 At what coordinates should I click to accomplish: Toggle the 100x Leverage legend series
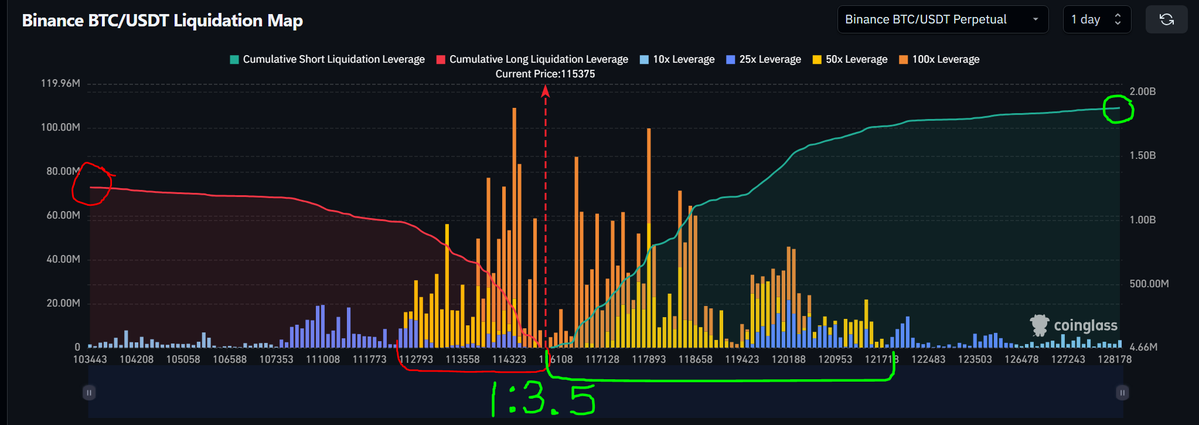pyautogui.click(x=939, y=59)
